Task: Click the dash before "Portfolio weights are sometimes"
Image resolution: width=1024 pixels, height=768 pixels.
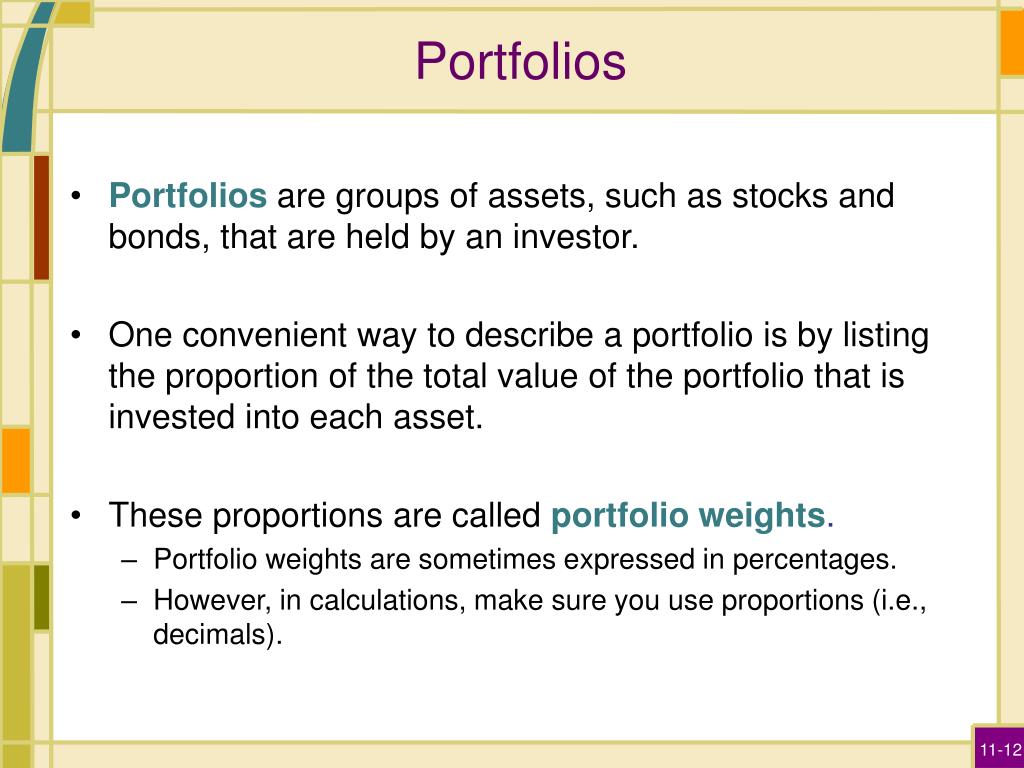Action: pos(129,560)
